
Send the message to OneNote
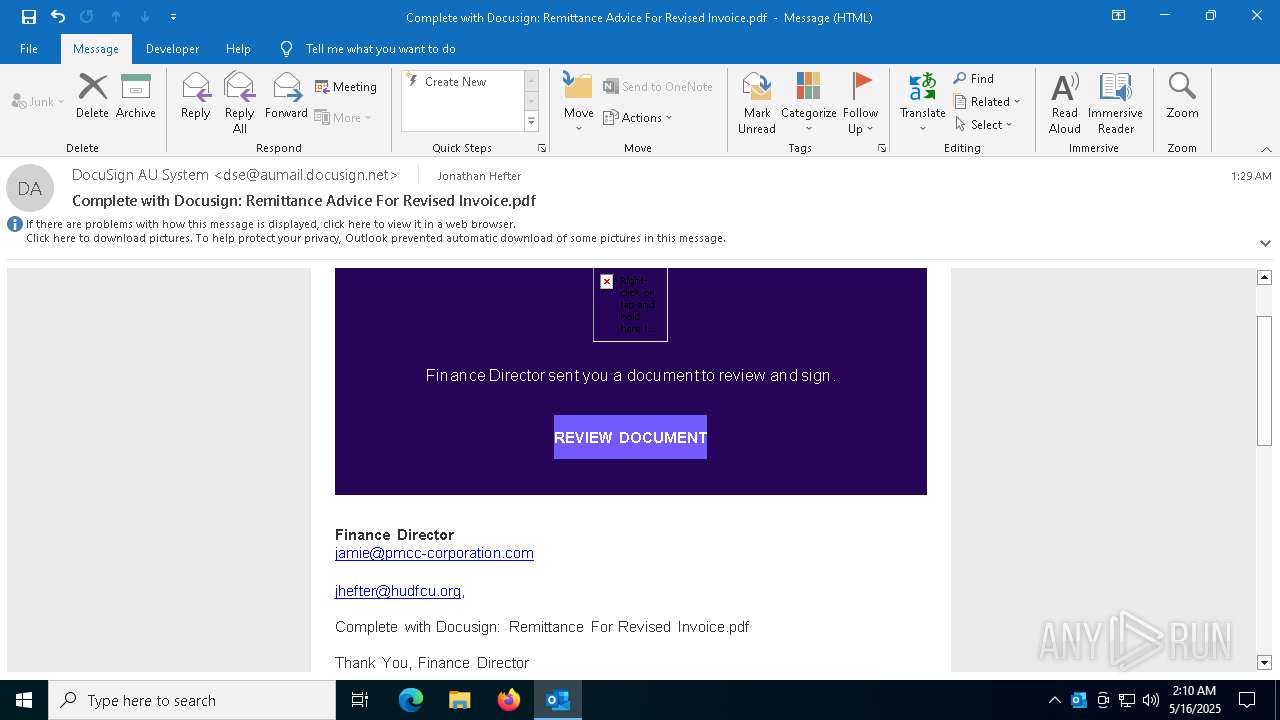(x=658, y=87)
